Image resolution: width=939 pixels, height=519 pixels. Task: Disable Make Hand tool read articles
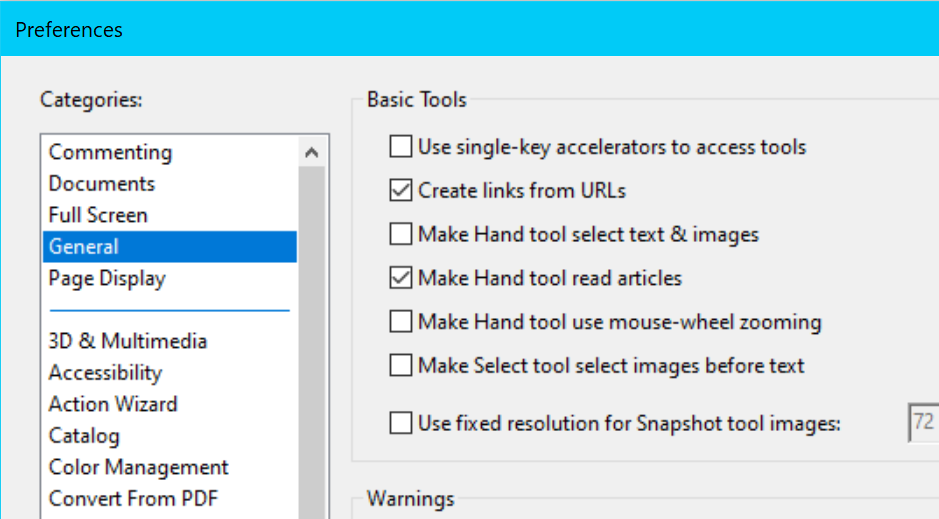(x=401, y=278)
